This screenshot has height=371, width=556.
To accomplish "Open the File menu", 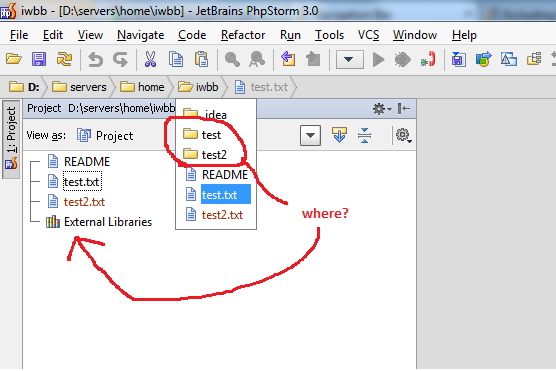I will click(19, 35).
